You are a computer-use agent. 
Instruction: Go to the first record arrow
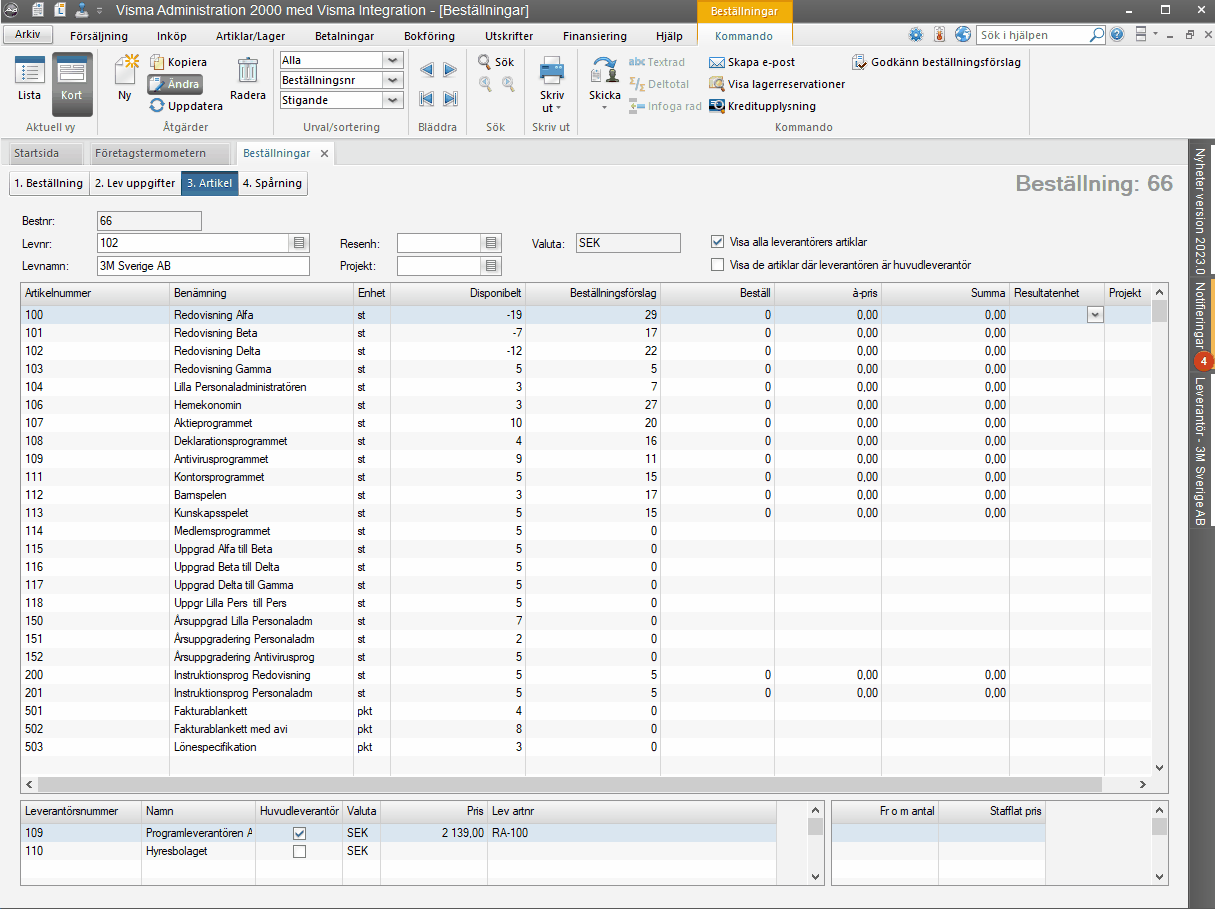(426, 98)
